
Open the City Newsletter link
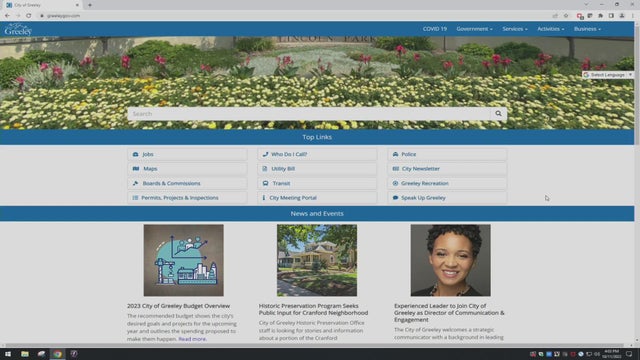(447, 169)
